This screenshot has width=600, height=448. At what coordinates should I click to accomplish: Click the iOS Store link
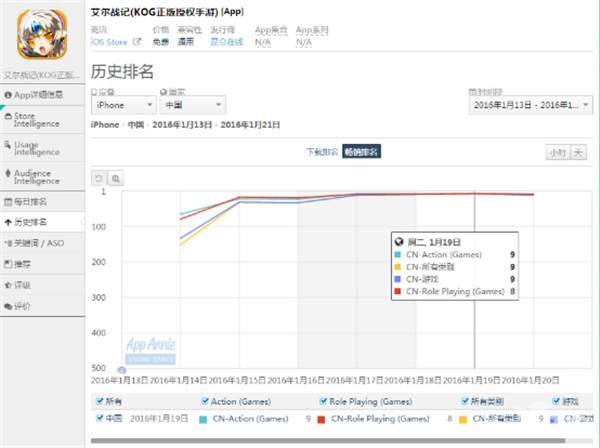point(109,42)
